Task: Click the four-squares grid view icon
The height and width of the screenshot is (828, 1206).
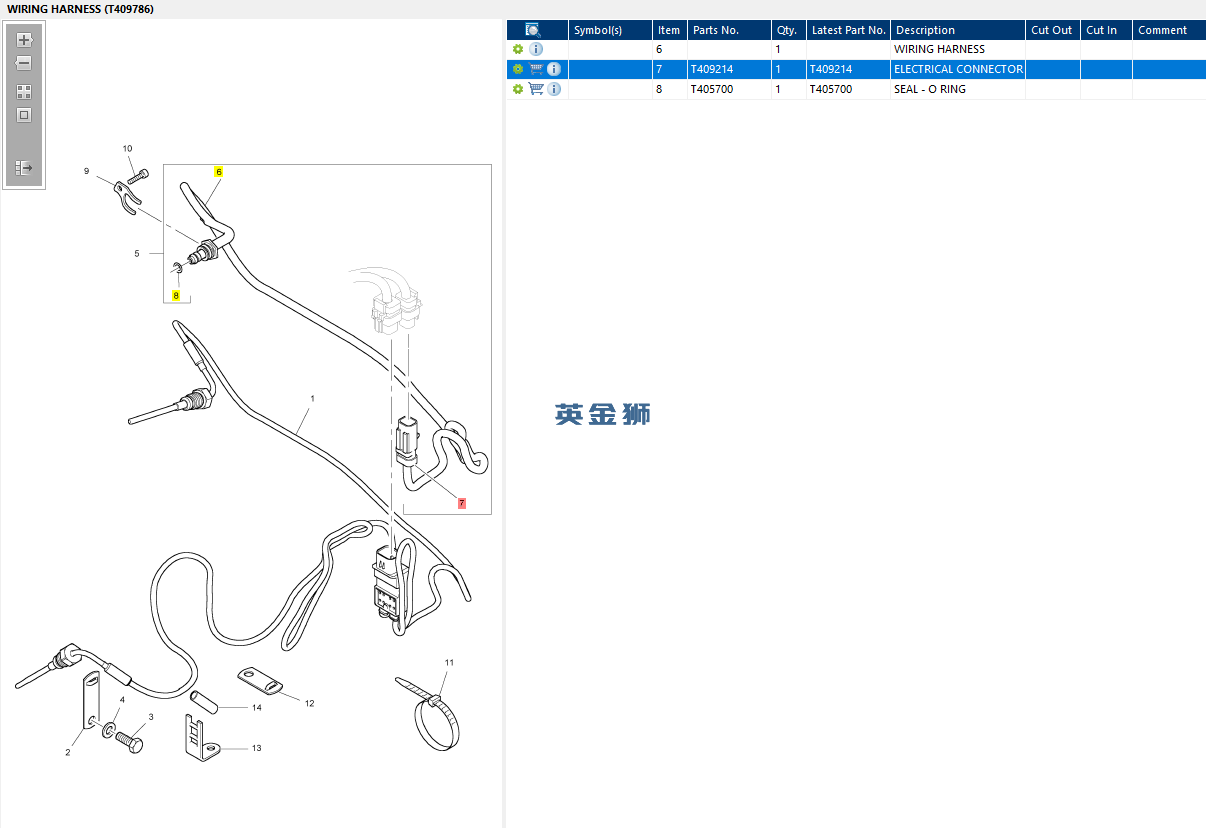Action: (24, 91)
